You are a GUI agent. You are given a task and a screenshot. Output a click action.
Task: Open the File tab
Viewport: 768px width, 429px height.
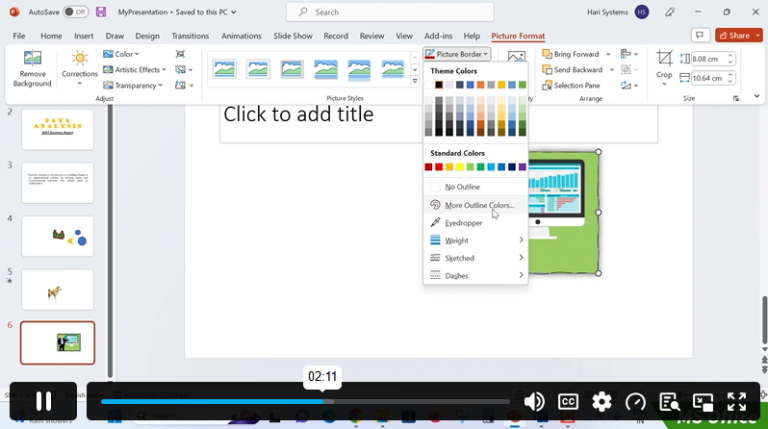[19, 36]
